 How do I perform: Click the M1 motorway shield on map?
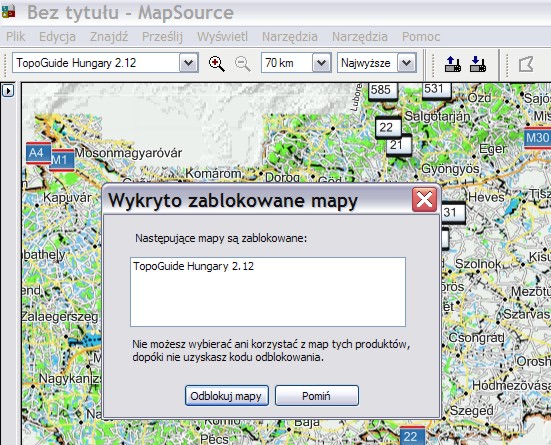pos(61,160)
